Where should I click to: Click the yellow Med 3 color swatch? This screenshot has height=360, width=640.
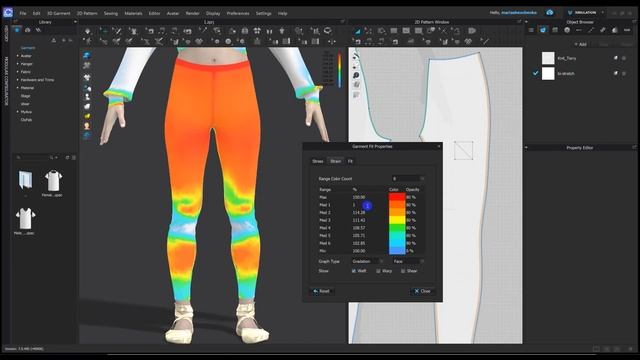pyautogui.click(x=397, y=220)
